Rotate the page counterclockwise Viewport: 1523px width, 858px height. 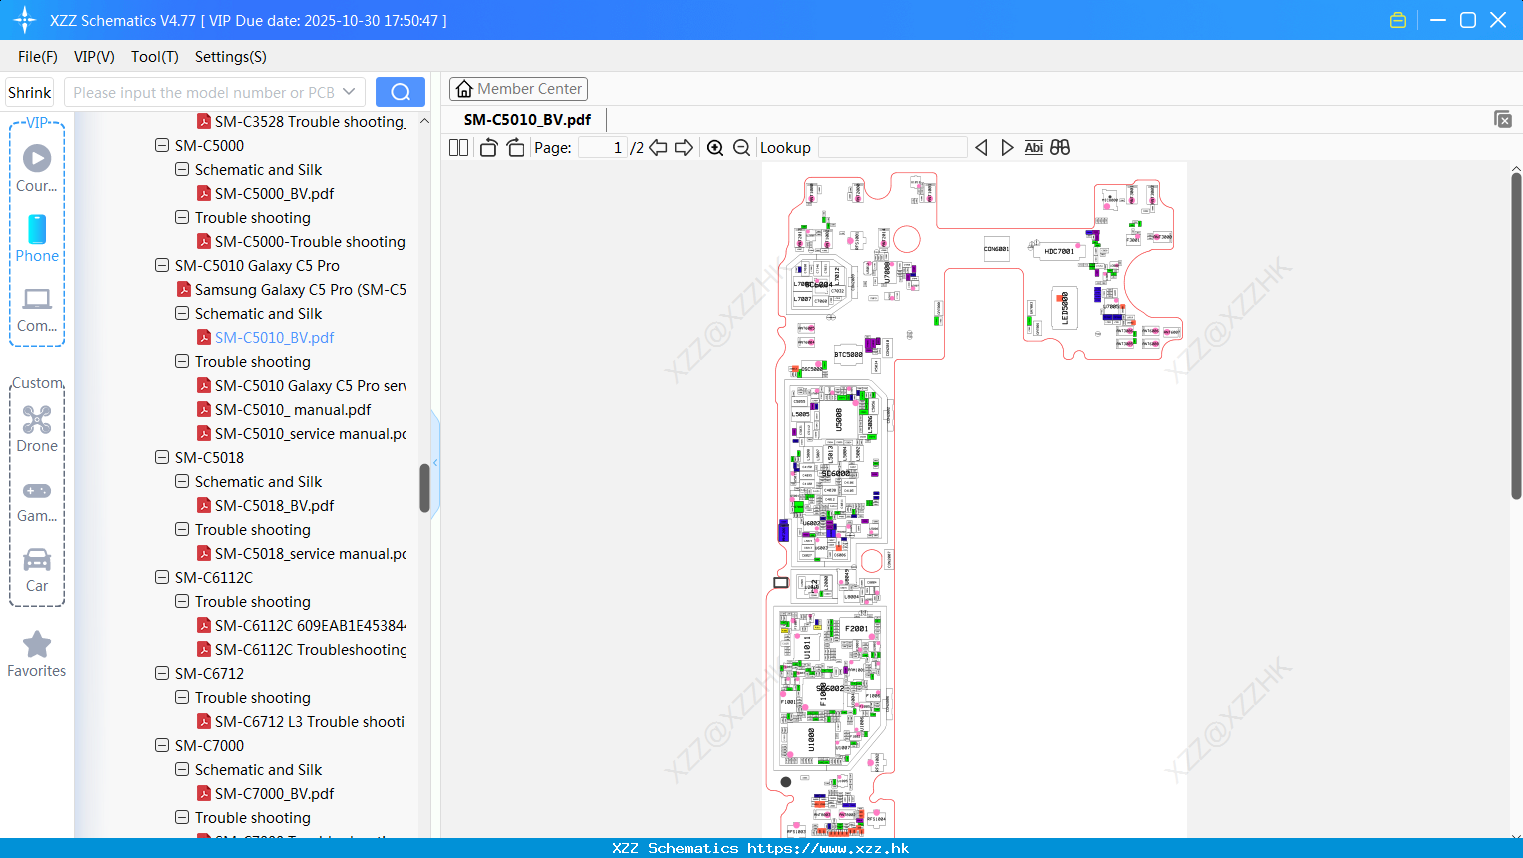(x=488, y=148)
